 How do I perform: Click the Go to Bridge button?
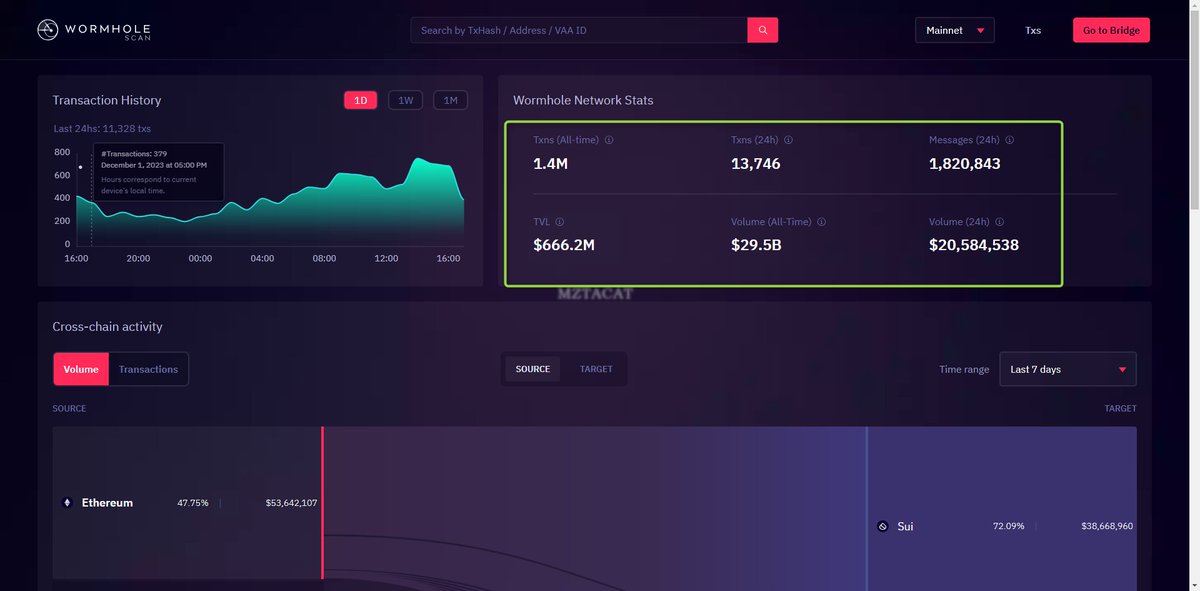tap(1111, 30)
